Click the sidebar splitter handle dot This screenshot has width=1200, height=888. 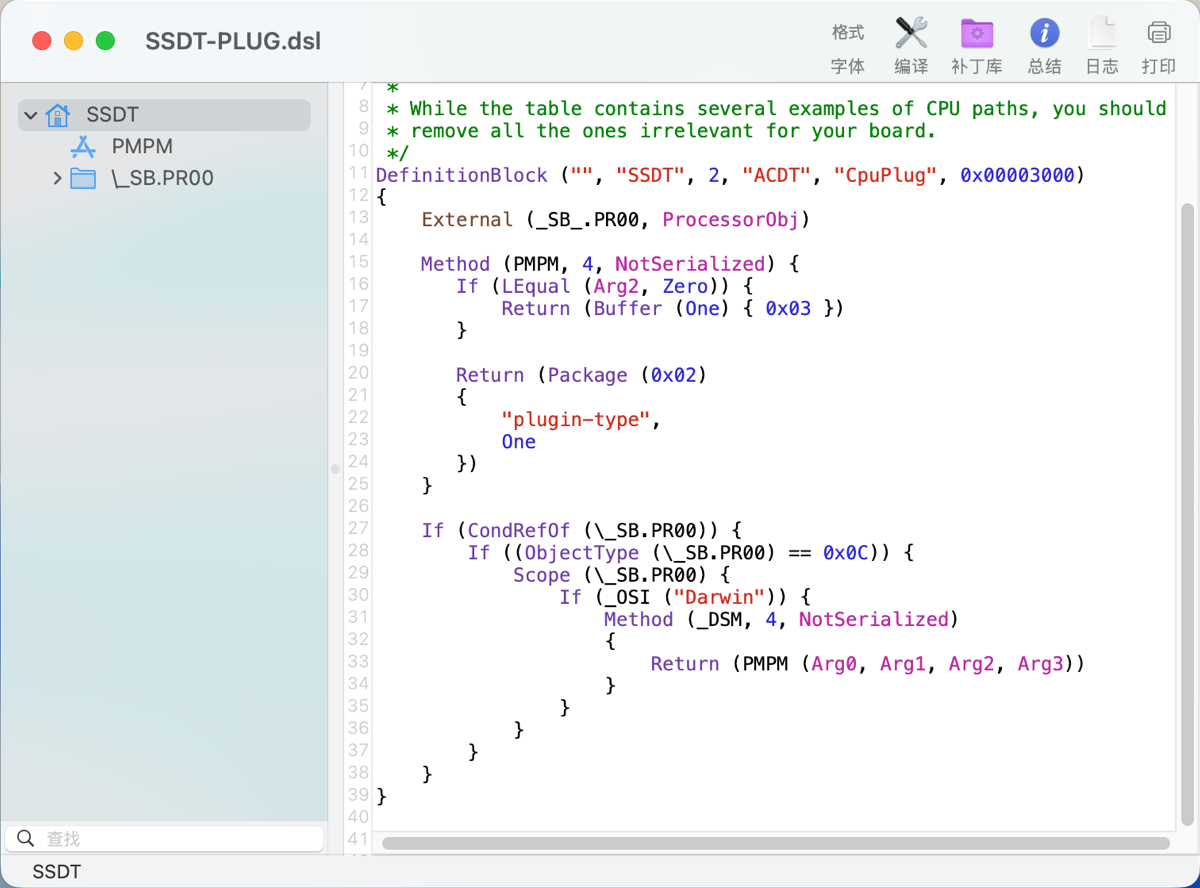(335, 466)
